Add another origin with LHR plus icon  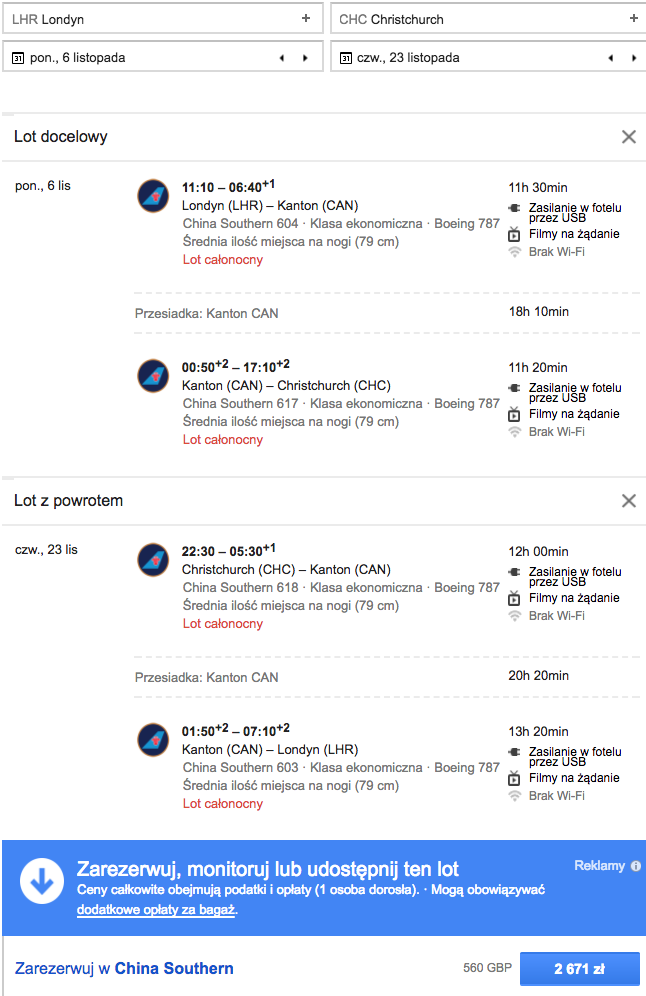306,18
